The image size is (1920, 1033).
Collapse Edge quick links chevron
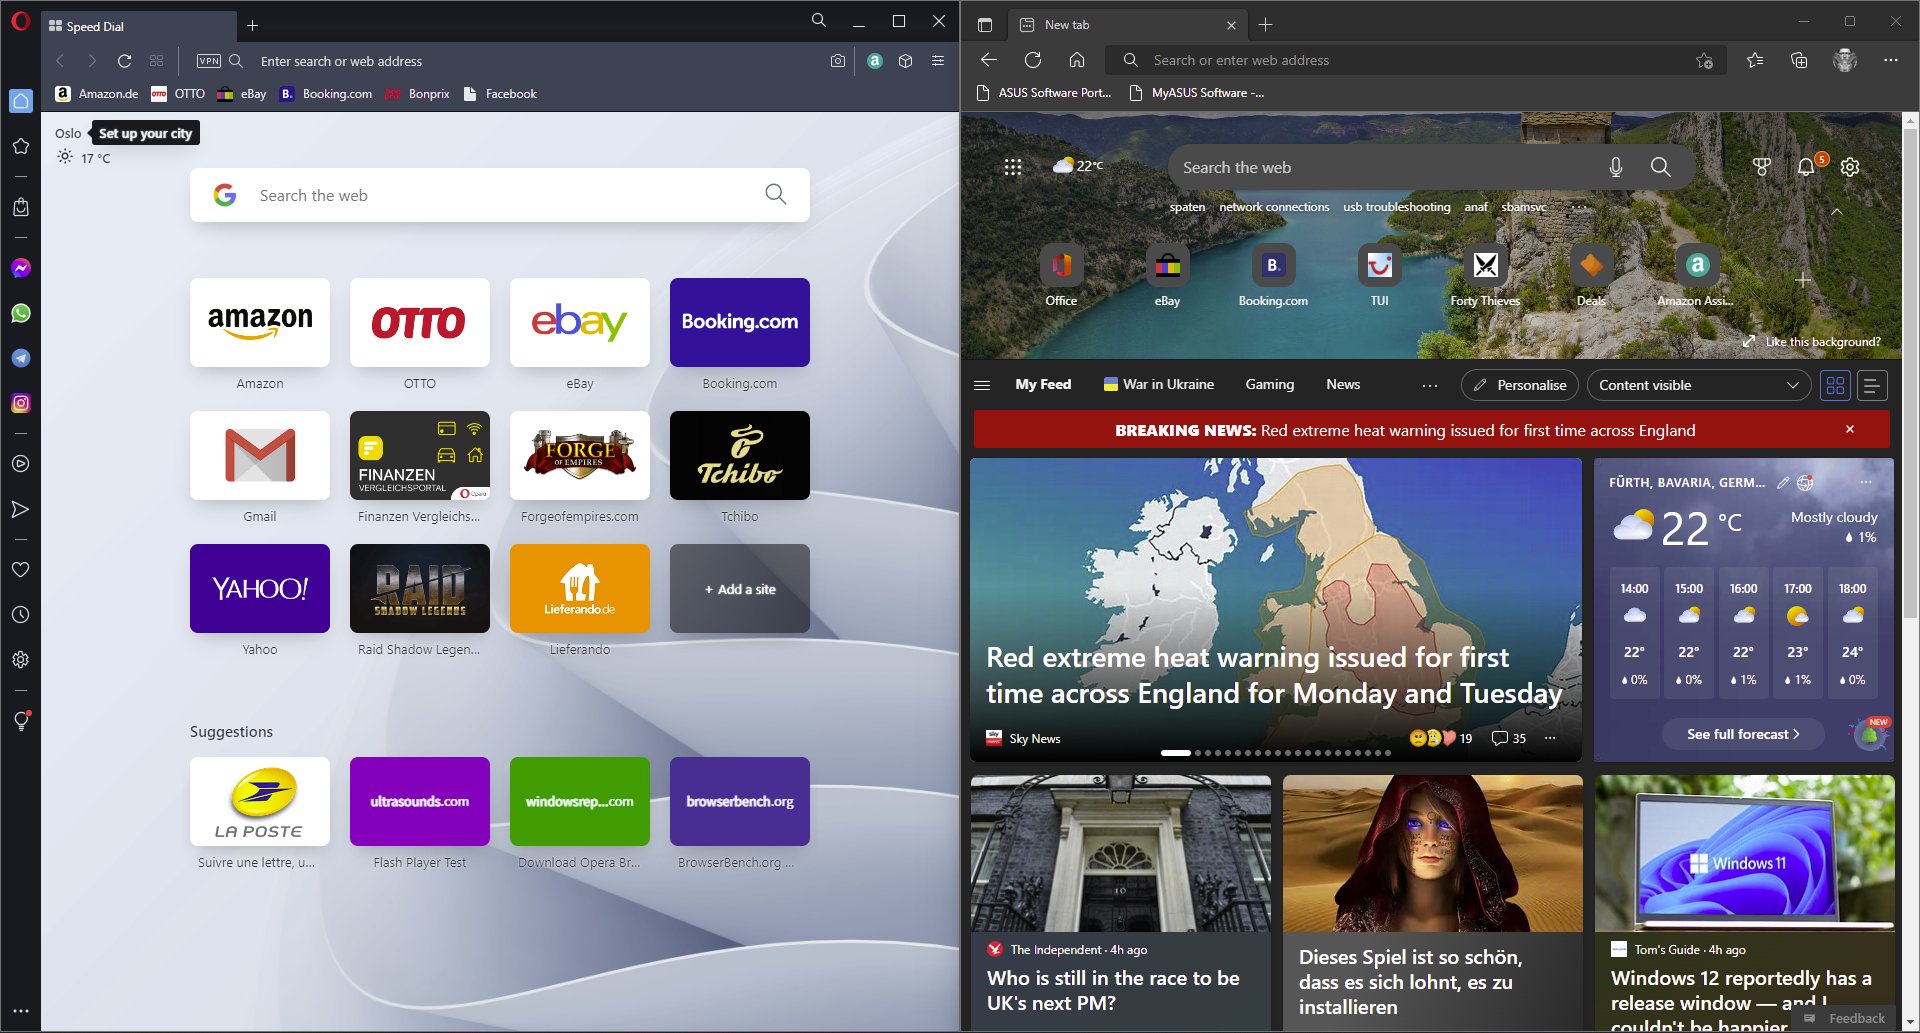coord(1836,212)
